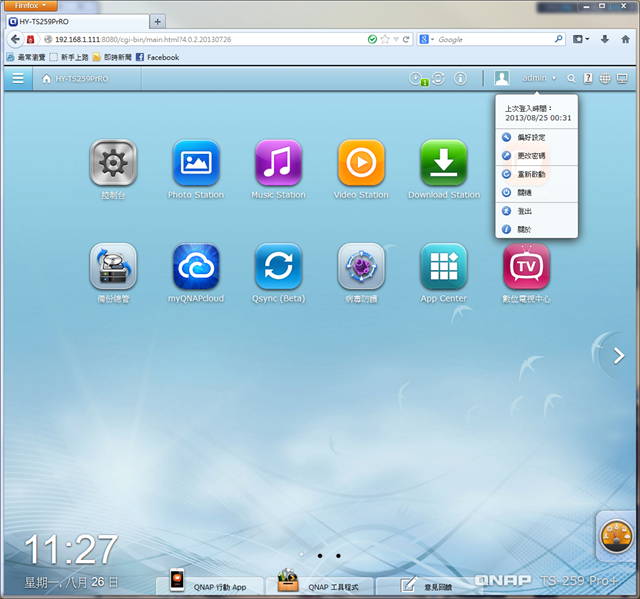The width and height of the screenshot is (640, 599).
Task: Open URL history dropdown arrow
Action: 396,39
